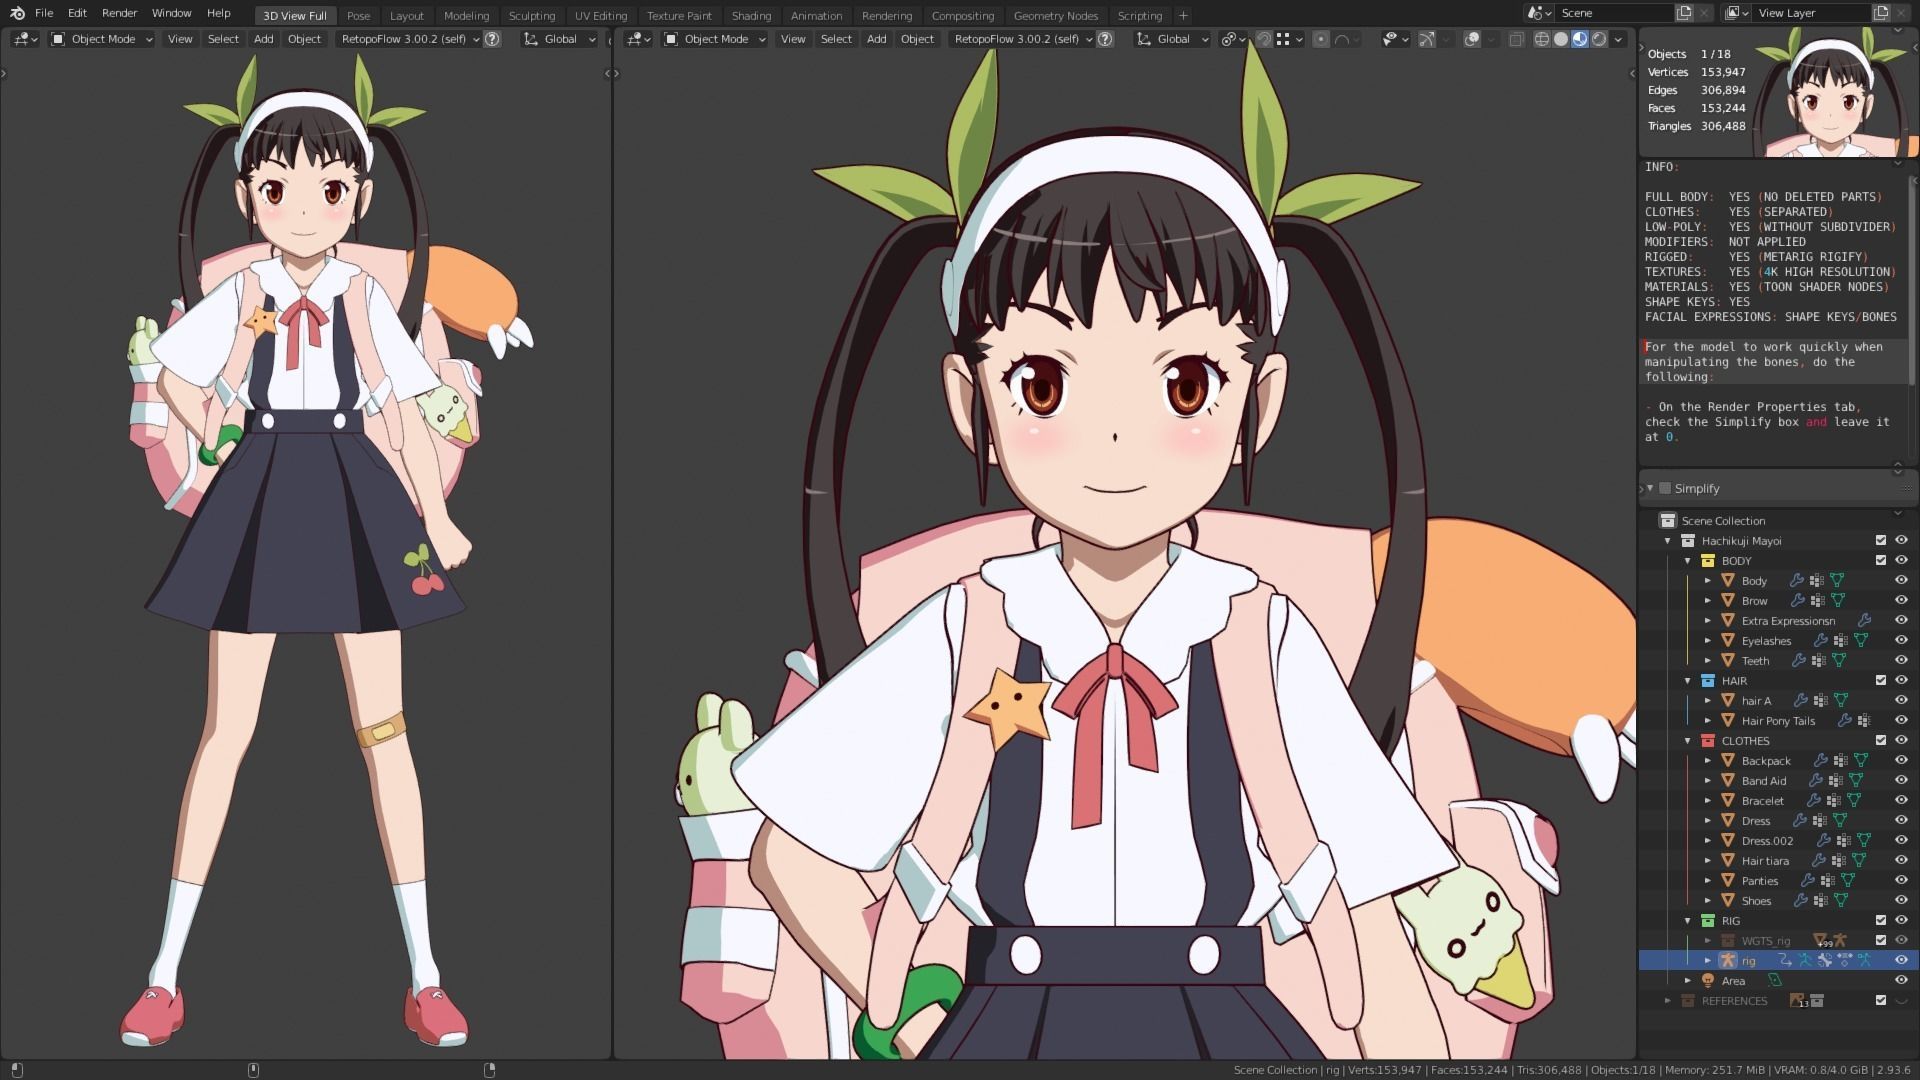Open RetopoFlow 3.00.2 dropdown in left viewport
Viewport: 1920px width, 1080px height.
tap(408, 39)
